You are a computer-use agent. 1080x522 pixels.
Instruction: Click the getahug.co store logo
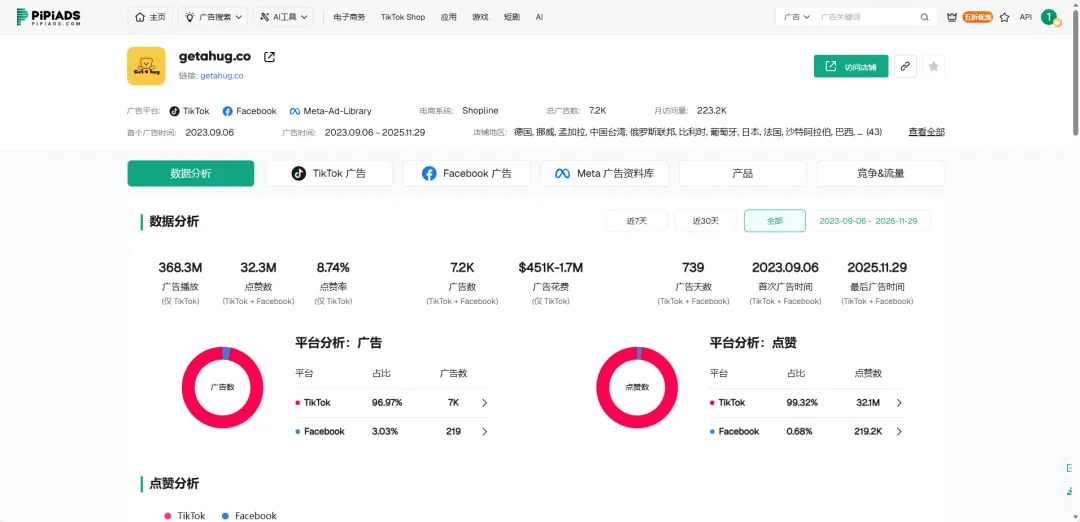tap(146, 66)
